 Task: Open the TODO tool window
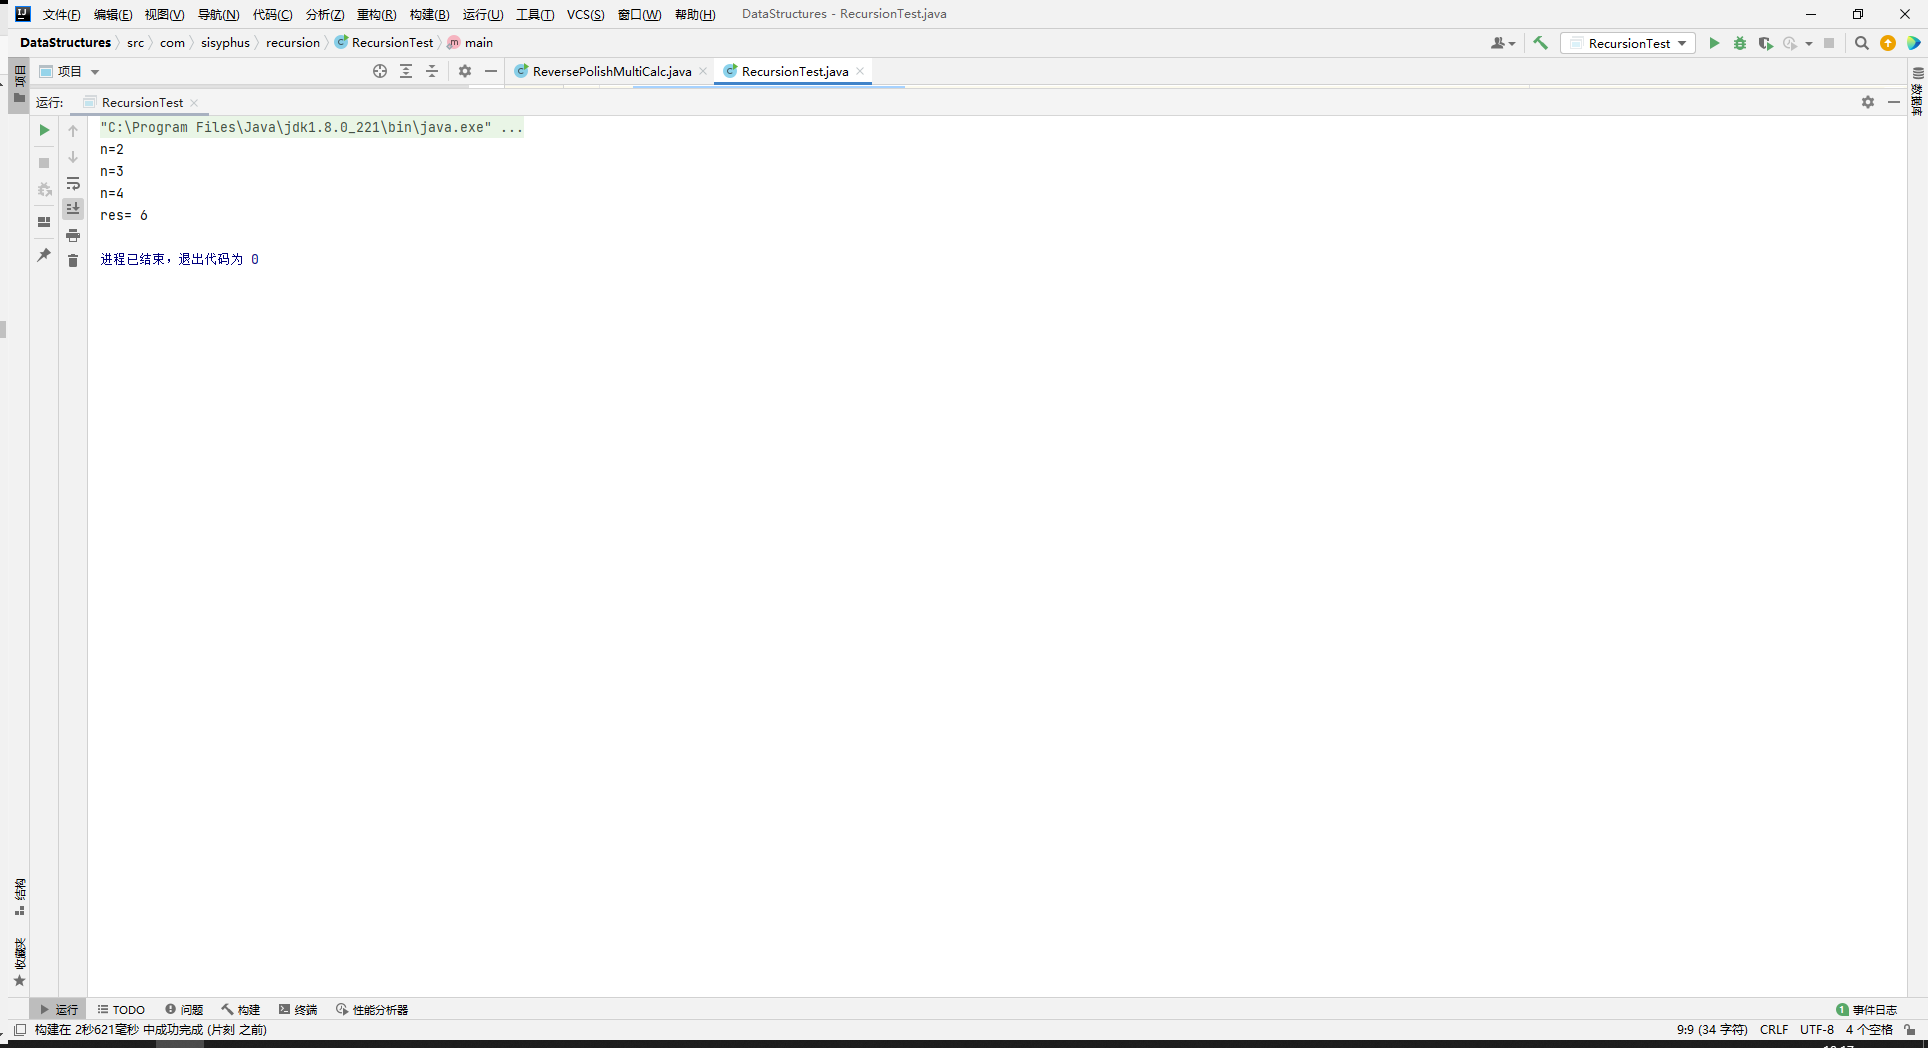coord(121,1009)
